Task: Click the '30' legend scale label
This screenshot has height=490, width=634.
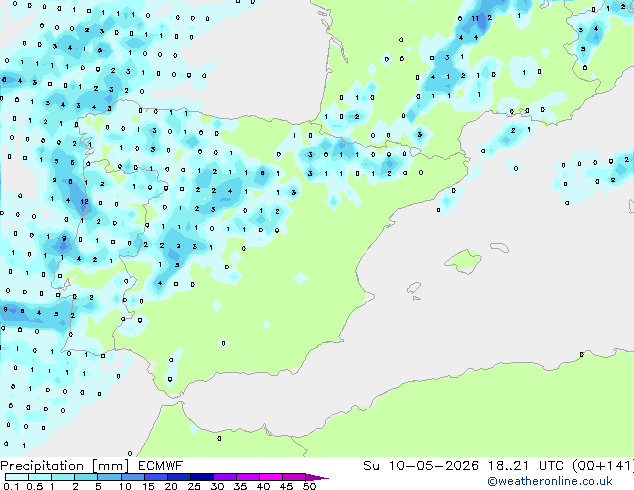Action: (217, 486)
